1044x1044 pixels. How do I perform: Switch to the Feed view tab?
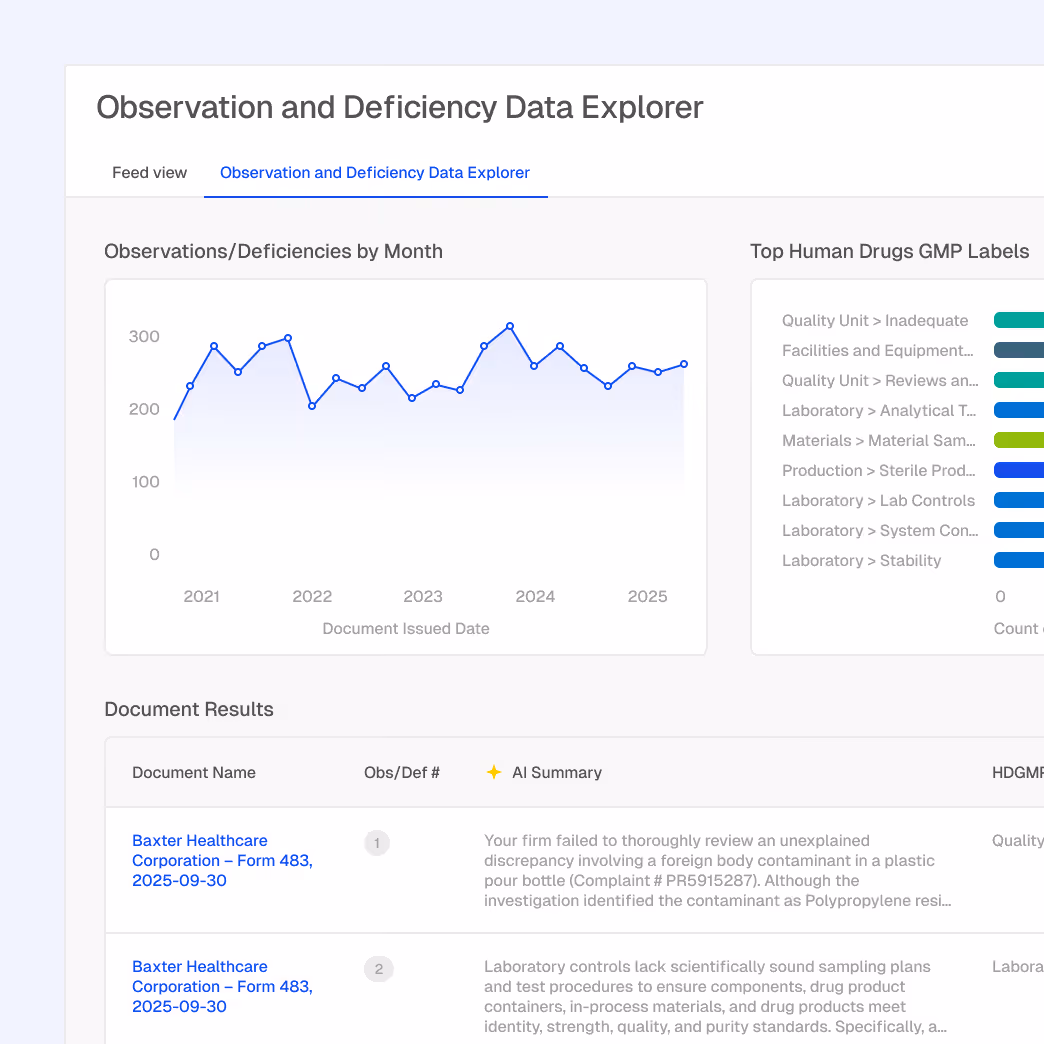pyautogui.click(x=149, y=172)
